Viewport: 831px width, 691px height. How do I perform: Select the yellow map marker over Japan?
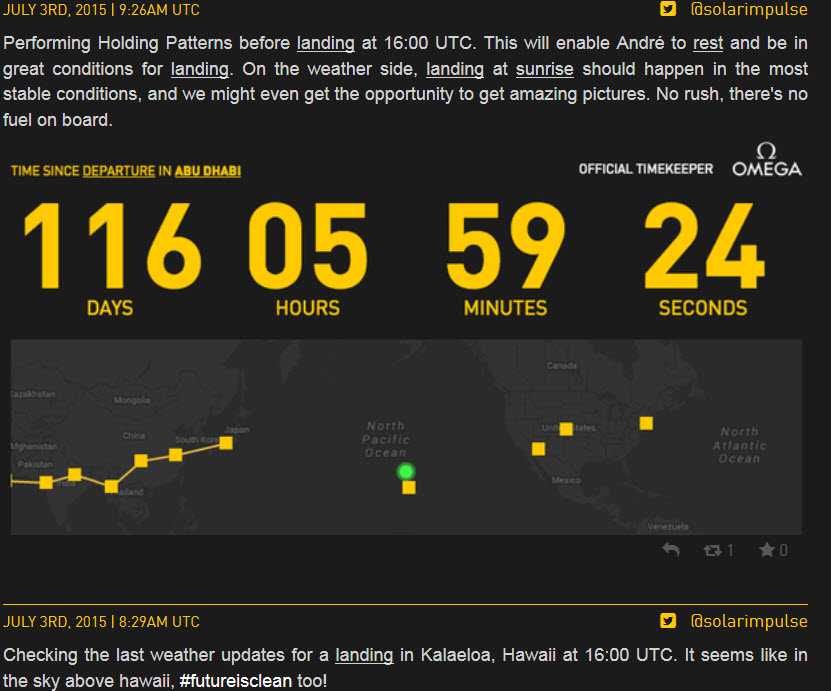click(x=226, y=442)
